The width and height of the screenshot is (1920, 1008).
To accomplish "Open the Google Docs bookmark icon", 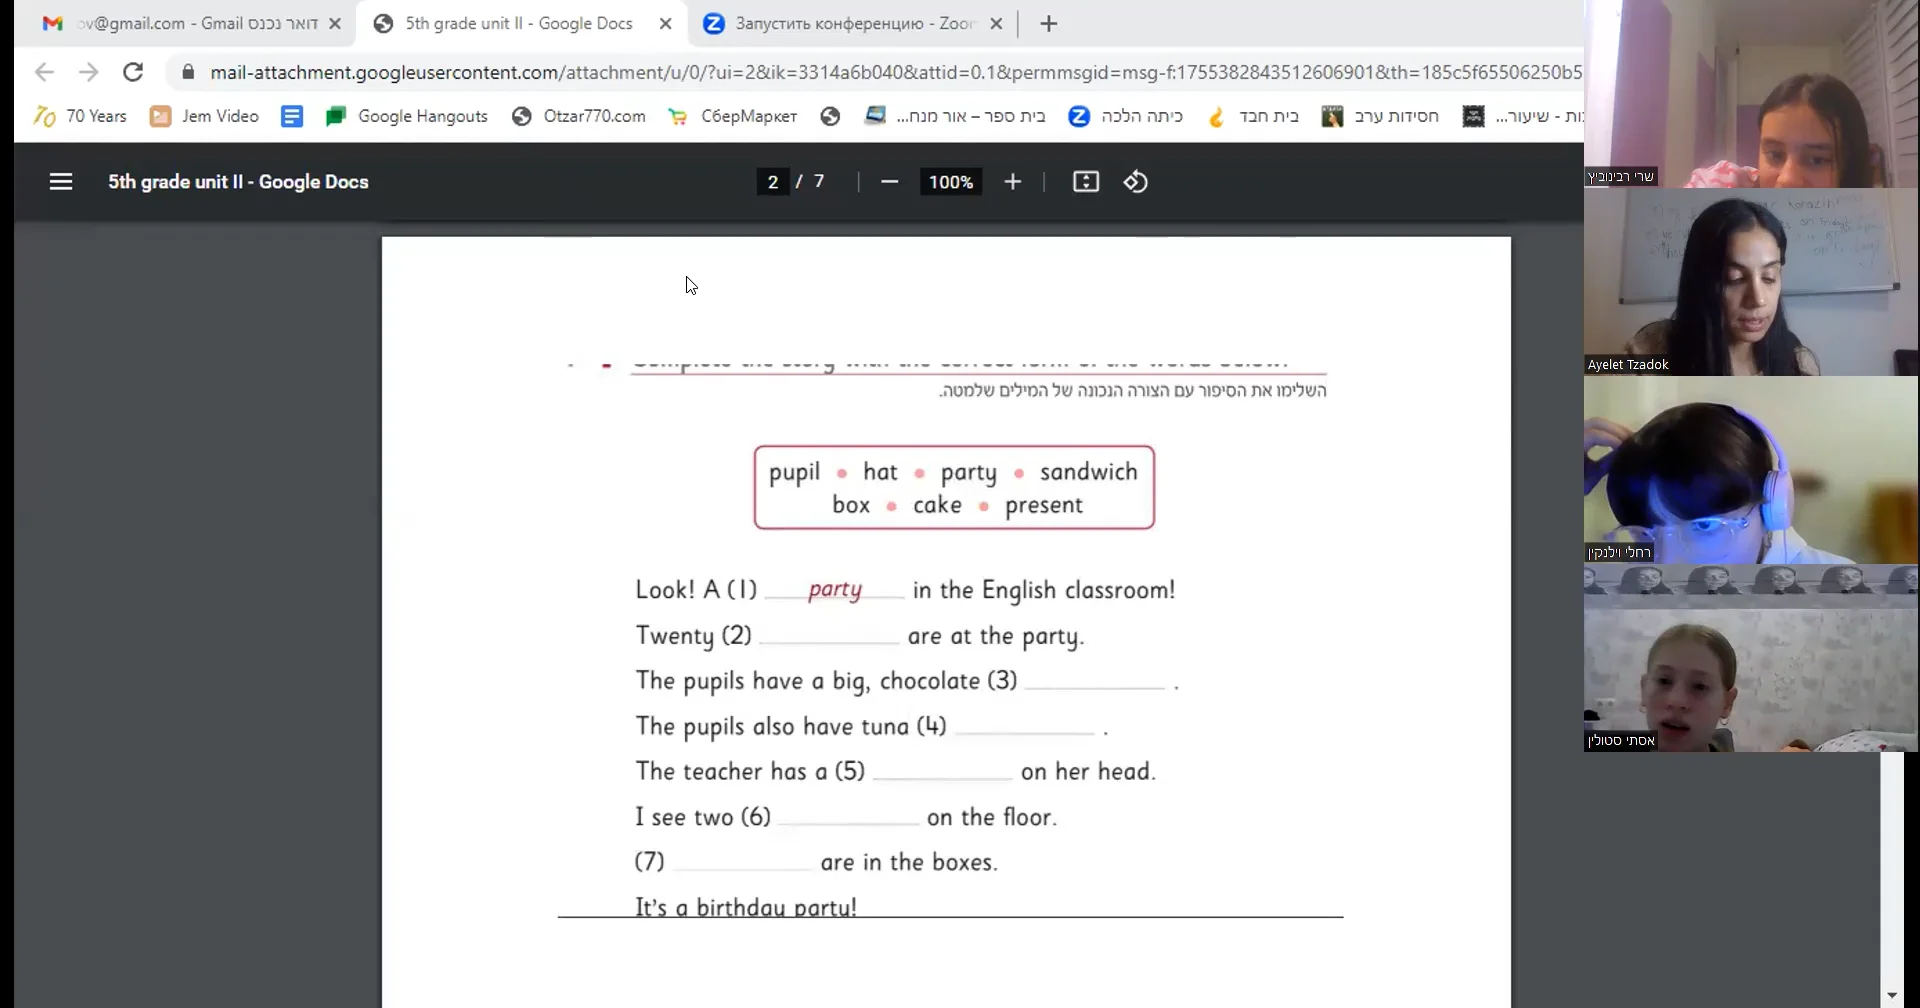I will click(292, 116).
